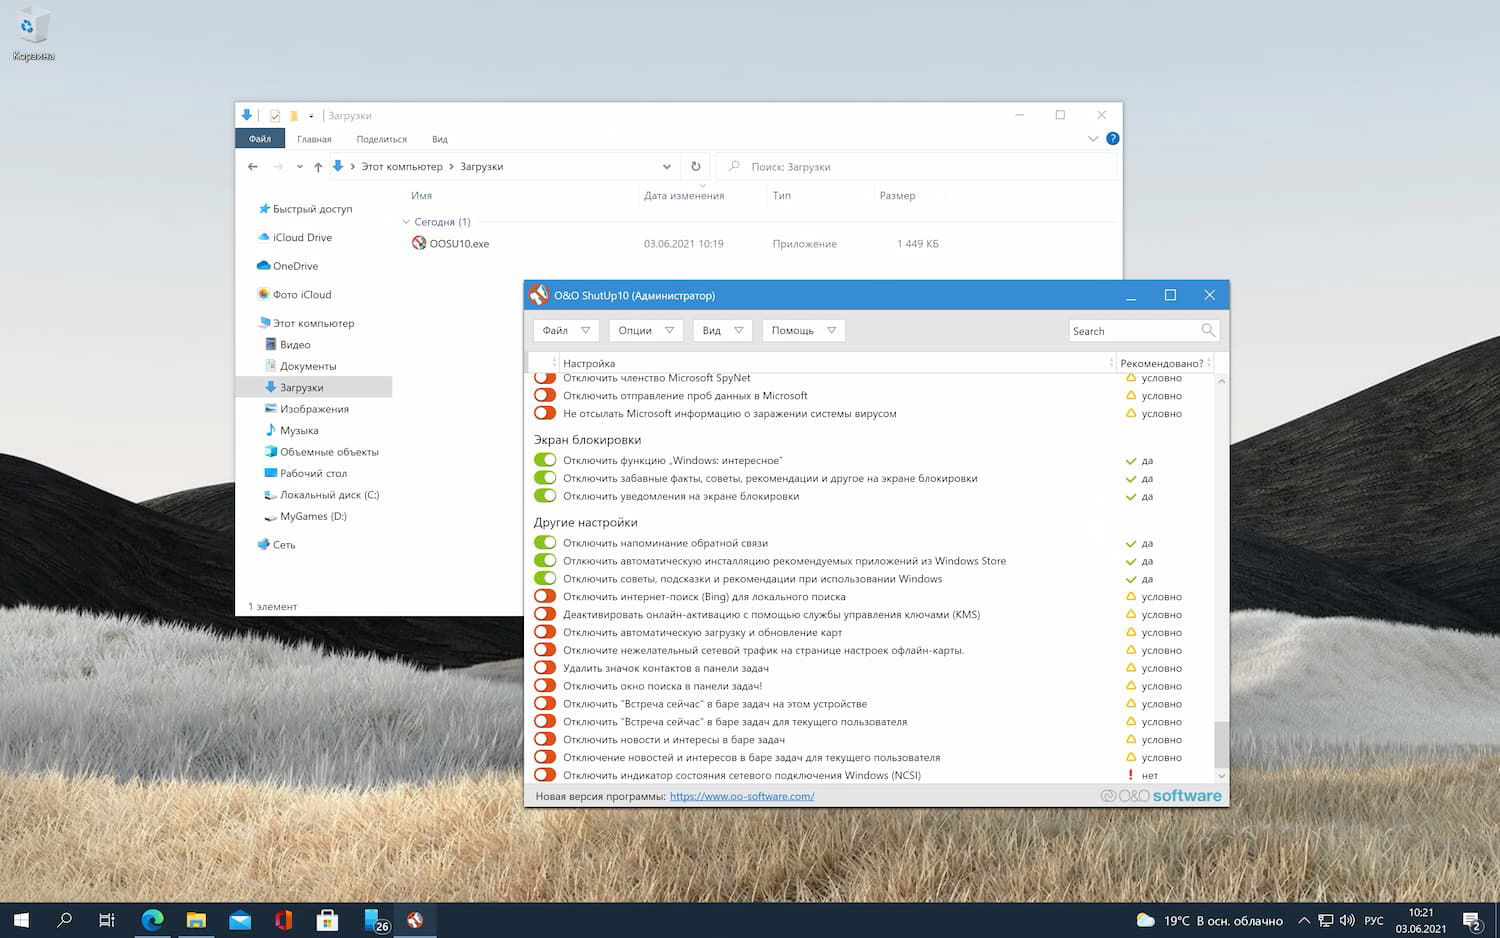Toggle off the feedback reminder switch
The image size is (1500, 938).
coord(545,543)
